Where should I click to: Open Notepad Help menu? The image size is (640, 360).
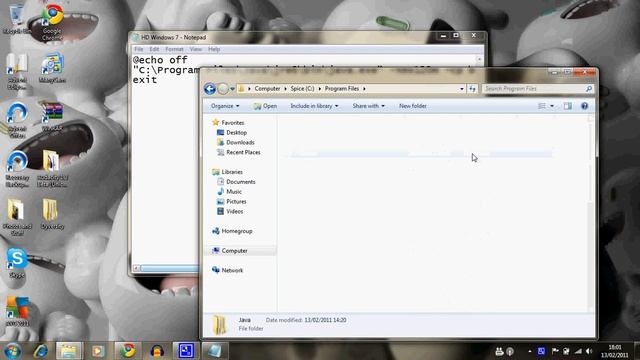coord(214,49)
